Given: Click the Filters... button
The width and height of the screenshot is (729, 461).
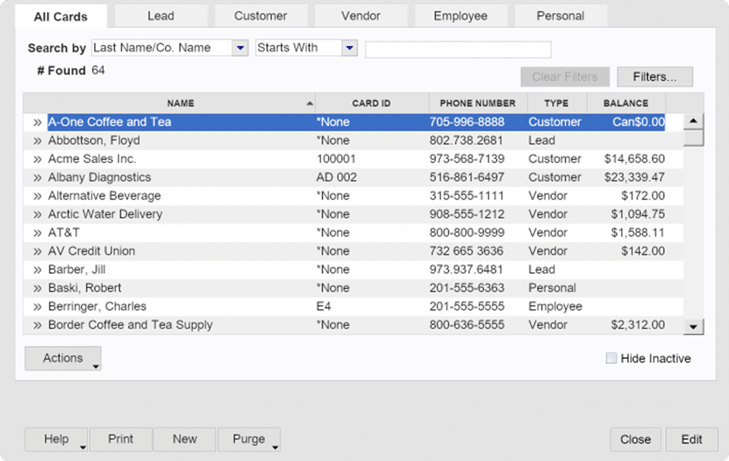Looking at the screenshot, I should coord(655,77).
